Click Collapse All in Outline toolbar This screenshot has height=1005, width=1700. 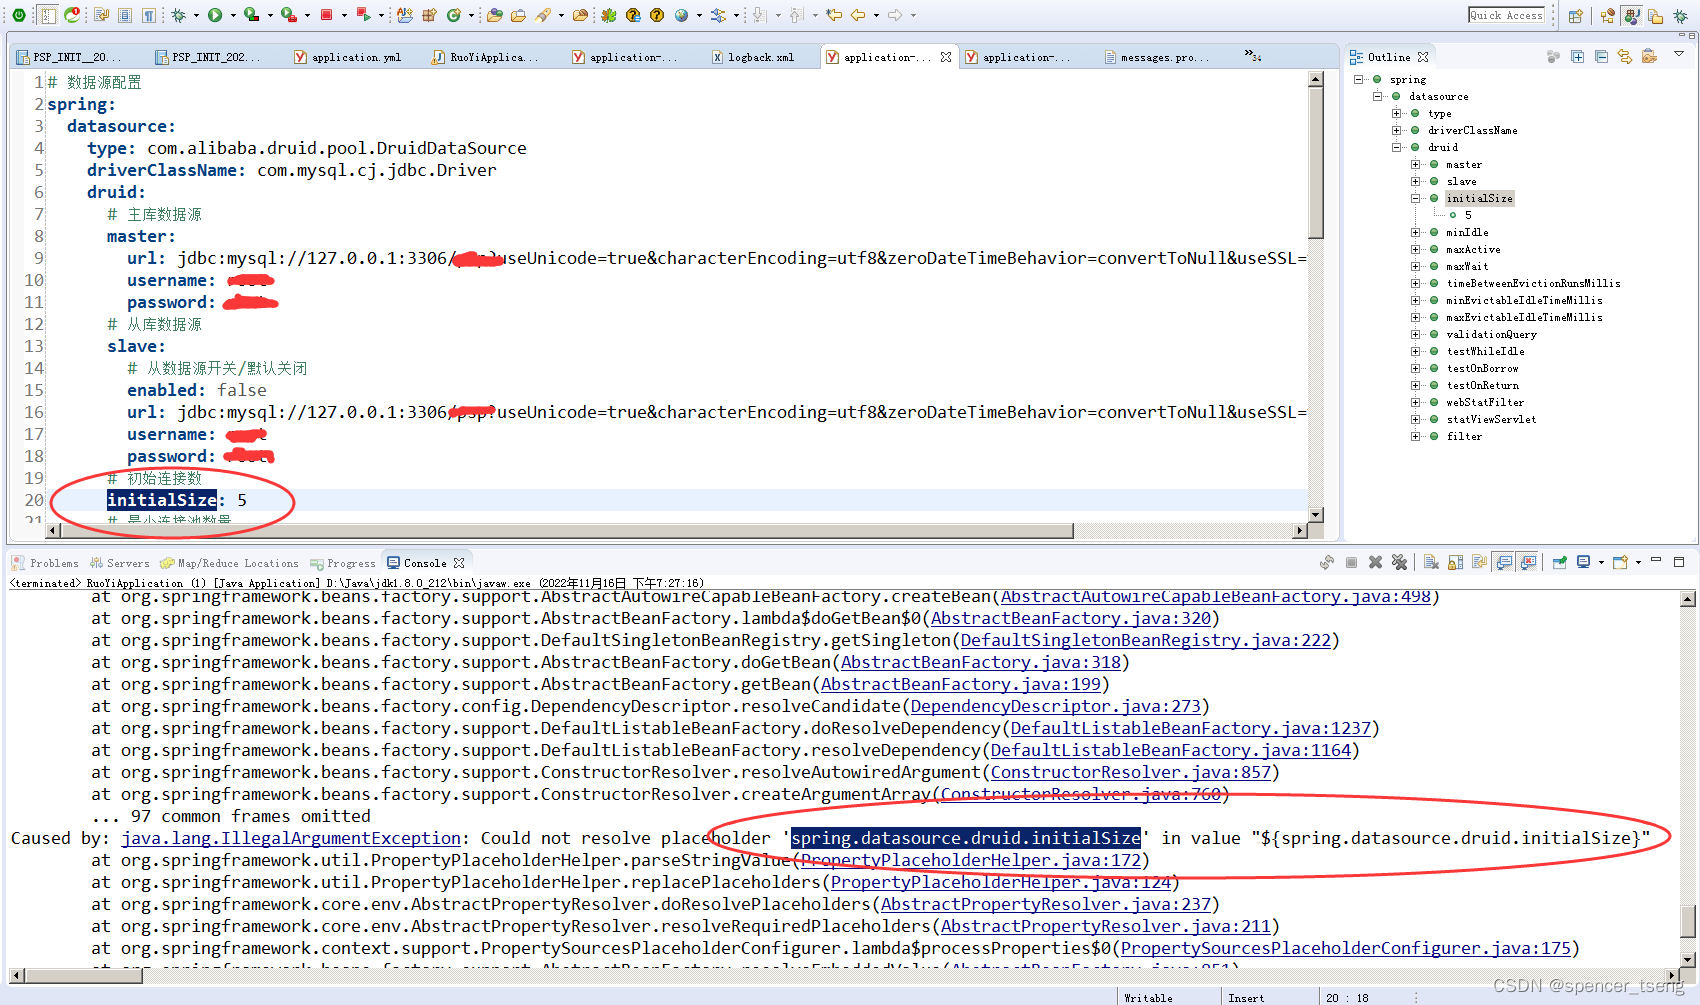pos(1601,56)
